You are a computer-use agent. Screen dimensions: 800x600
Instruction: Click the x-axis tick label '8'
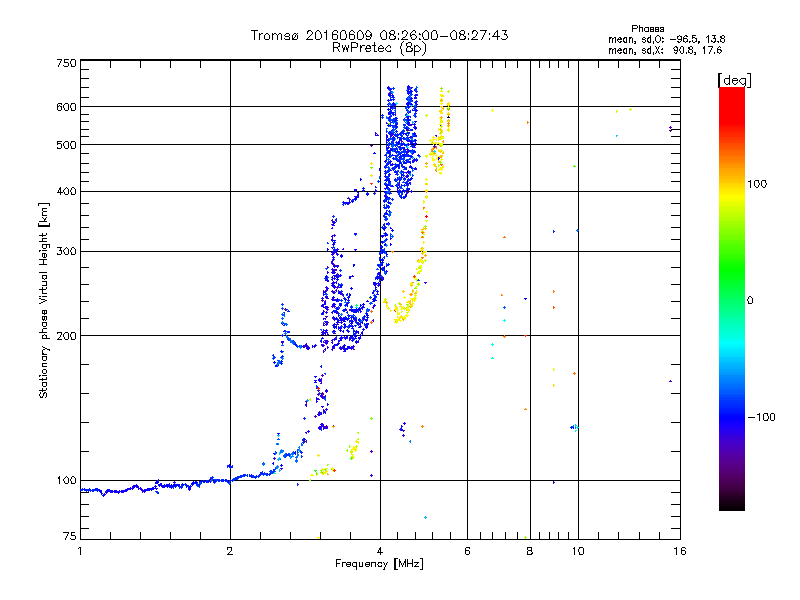pos(530,551)
